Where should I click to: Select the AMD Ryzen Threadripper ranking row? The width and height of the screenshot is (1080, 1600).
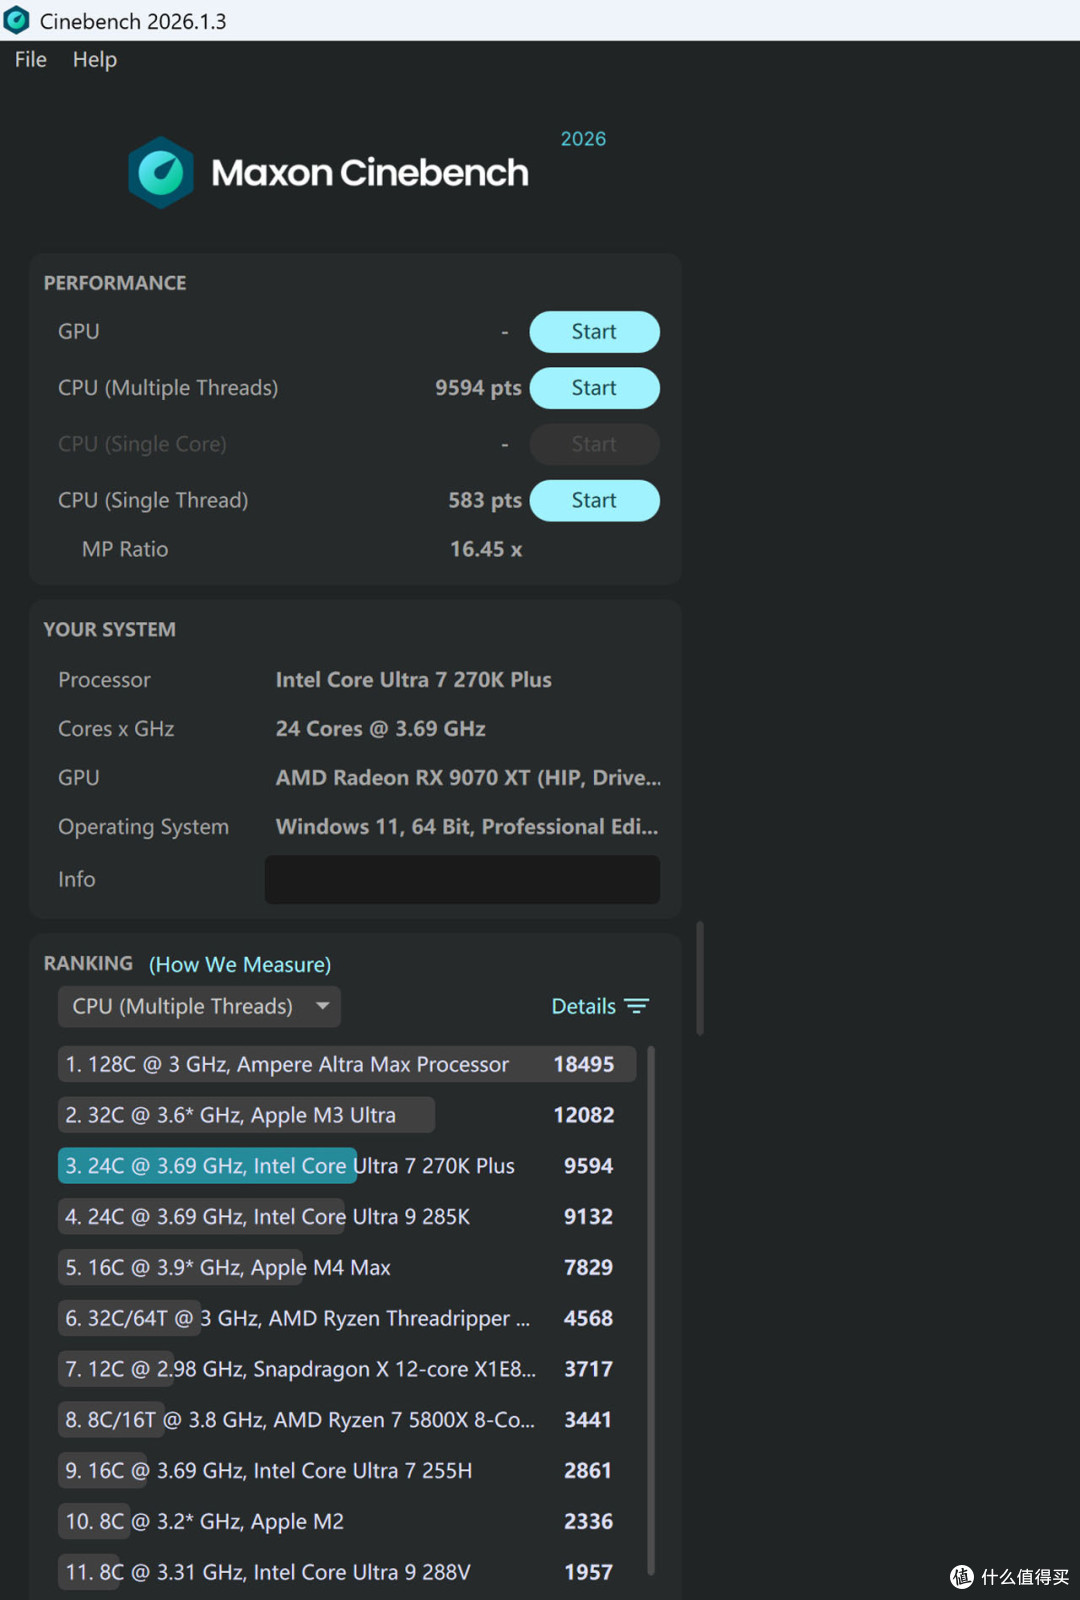pyautogui.click(x=346, y=1319)
